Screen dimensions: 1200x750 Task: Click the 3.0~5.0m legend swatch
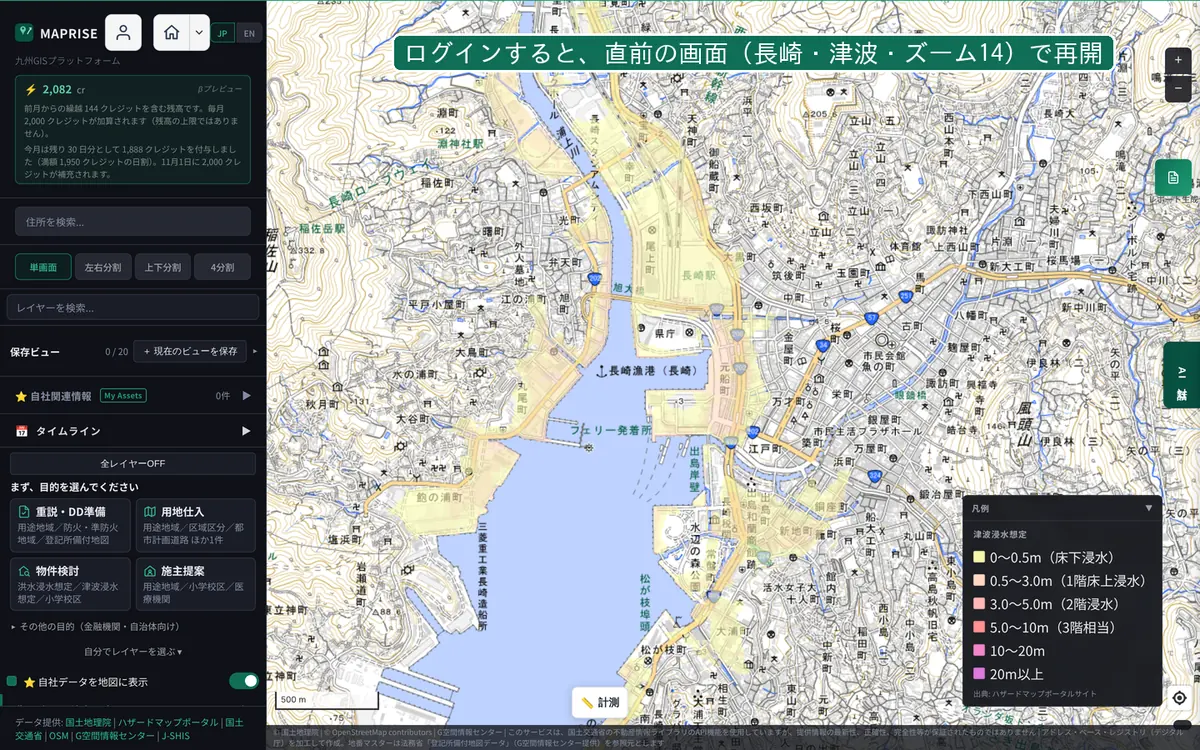[x=979, y=604]
